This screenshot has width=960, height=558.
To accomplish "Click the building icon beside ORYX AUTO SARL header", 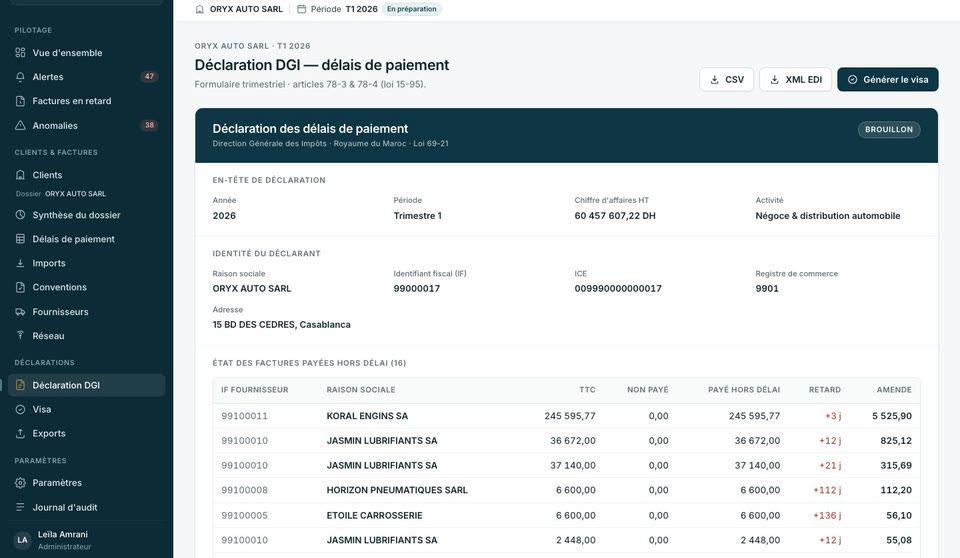I will [200, 9].
